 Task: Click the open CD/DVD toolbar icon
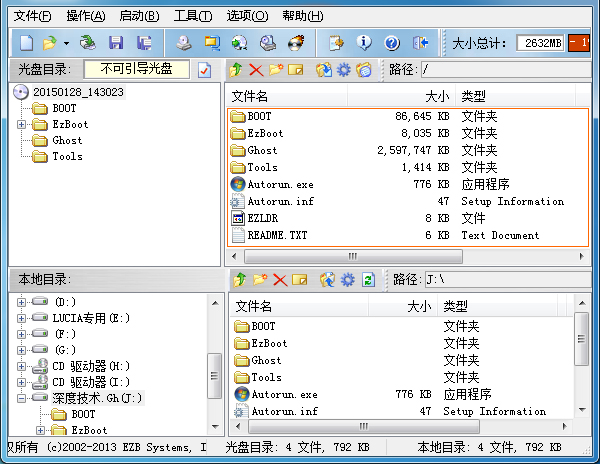point(88,43)
